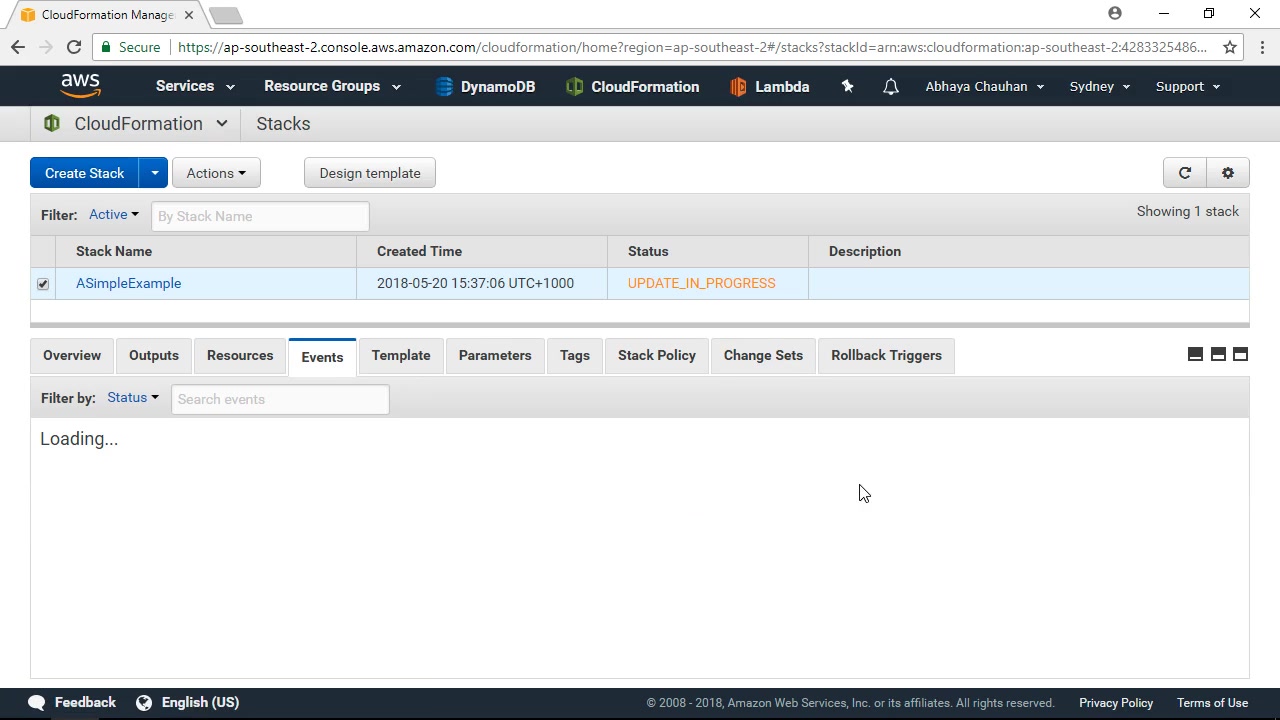Close the CloudFormation browser tab
Screen dimensions: 1280x720
[188, 15]
